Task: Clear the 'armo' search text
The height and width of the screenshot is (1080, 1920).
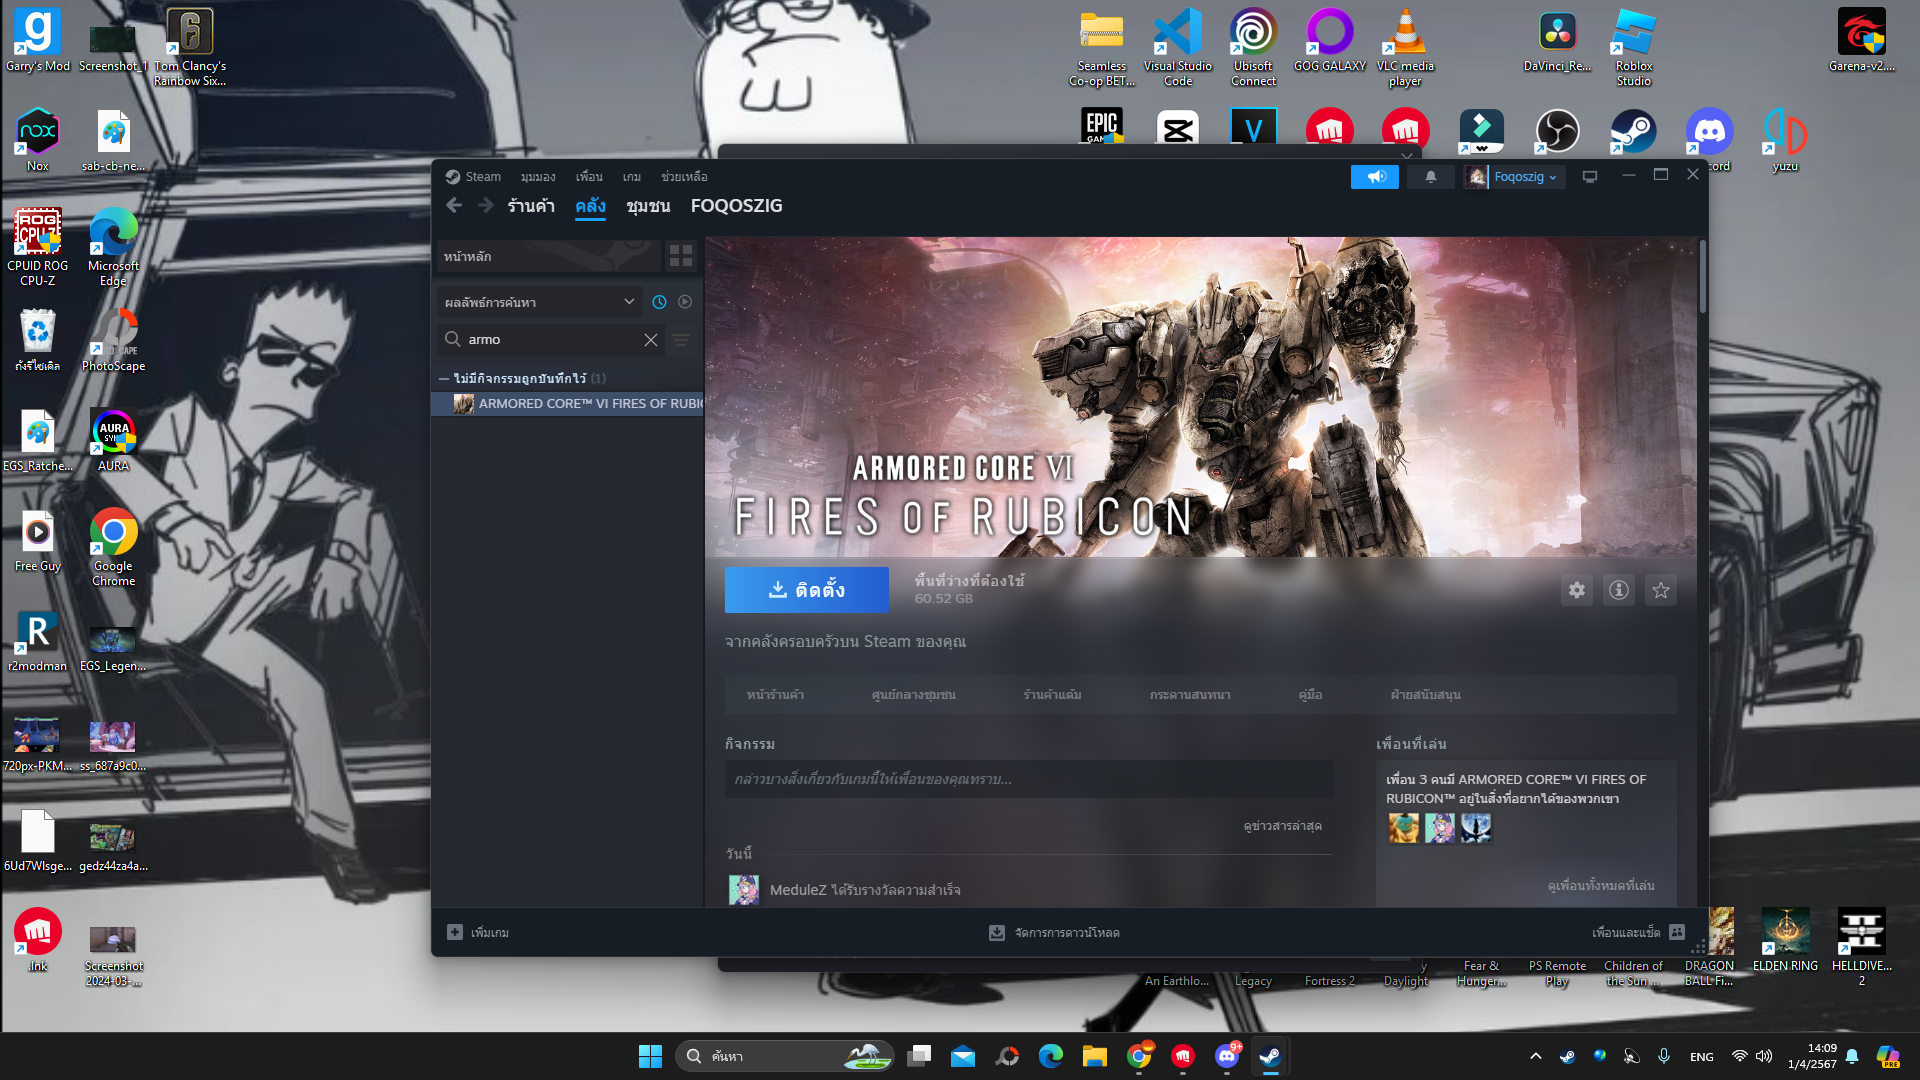Action: [x=651, y=340]
